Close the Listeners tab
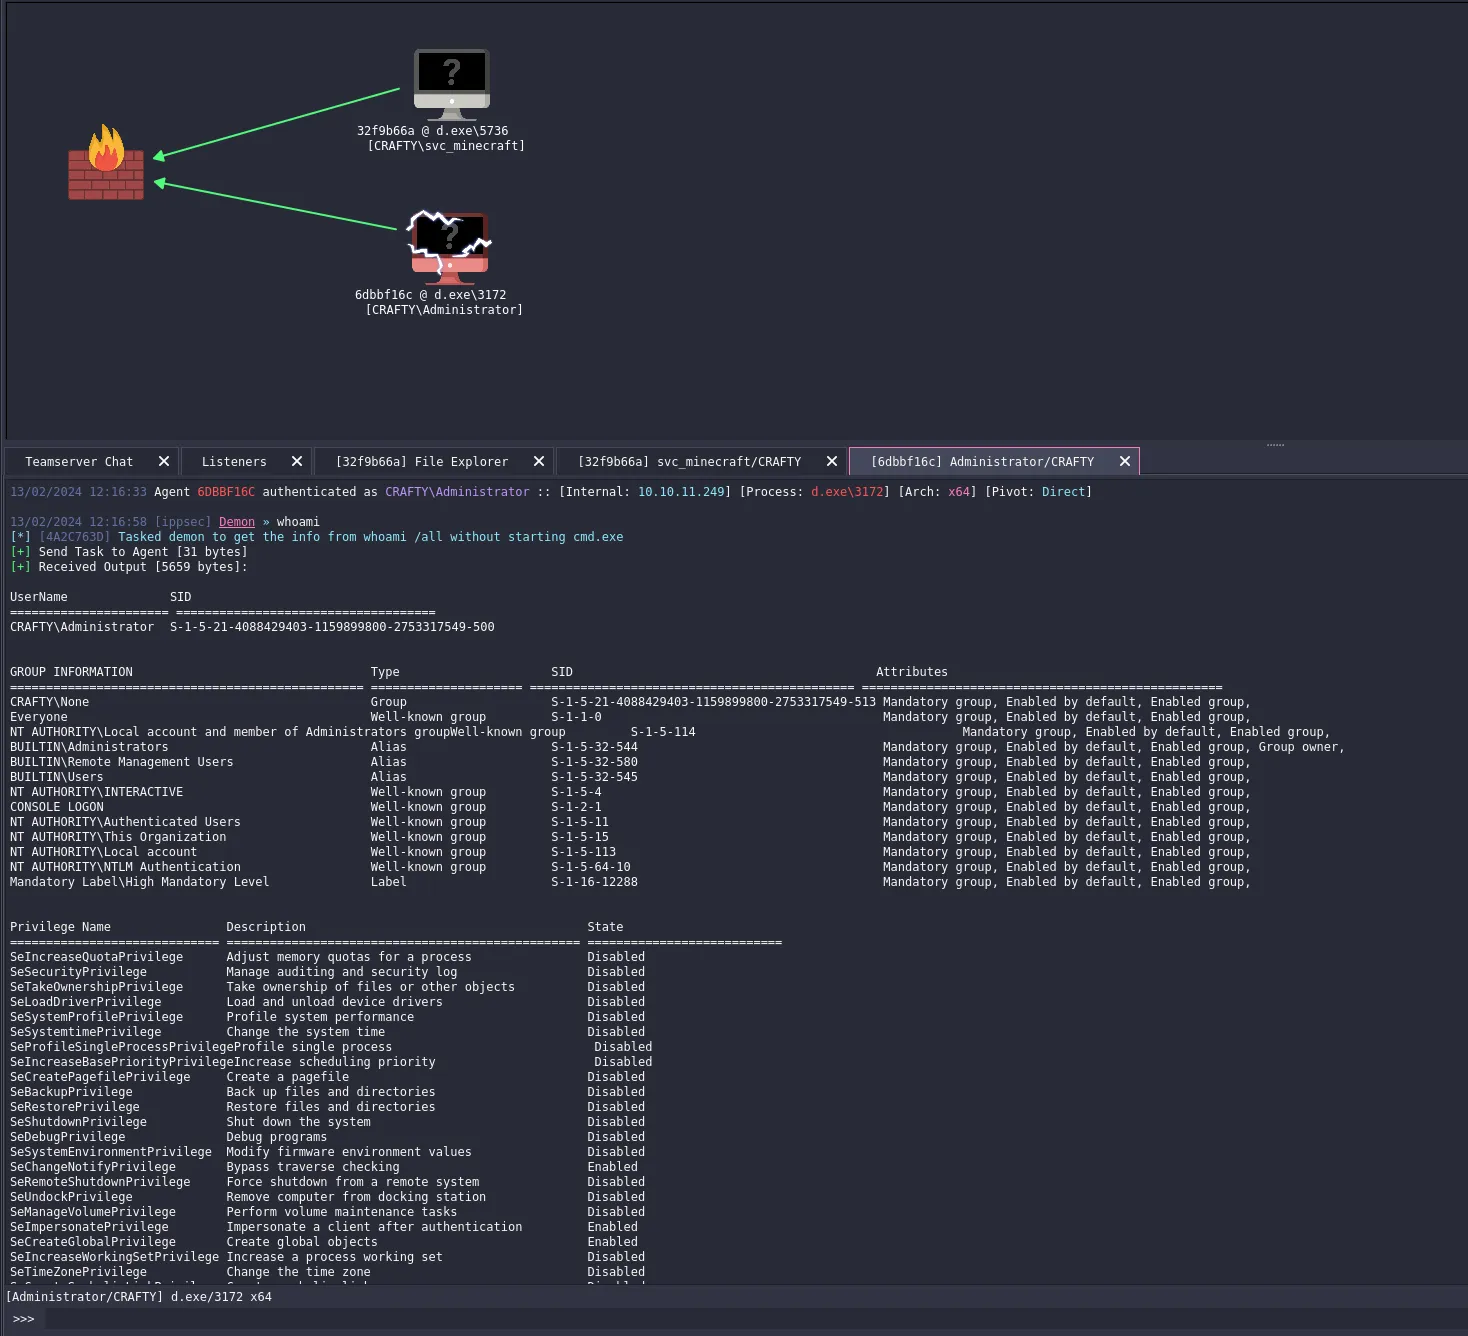The width and height of the screenshot is (1468, 1336). [297, 461]
